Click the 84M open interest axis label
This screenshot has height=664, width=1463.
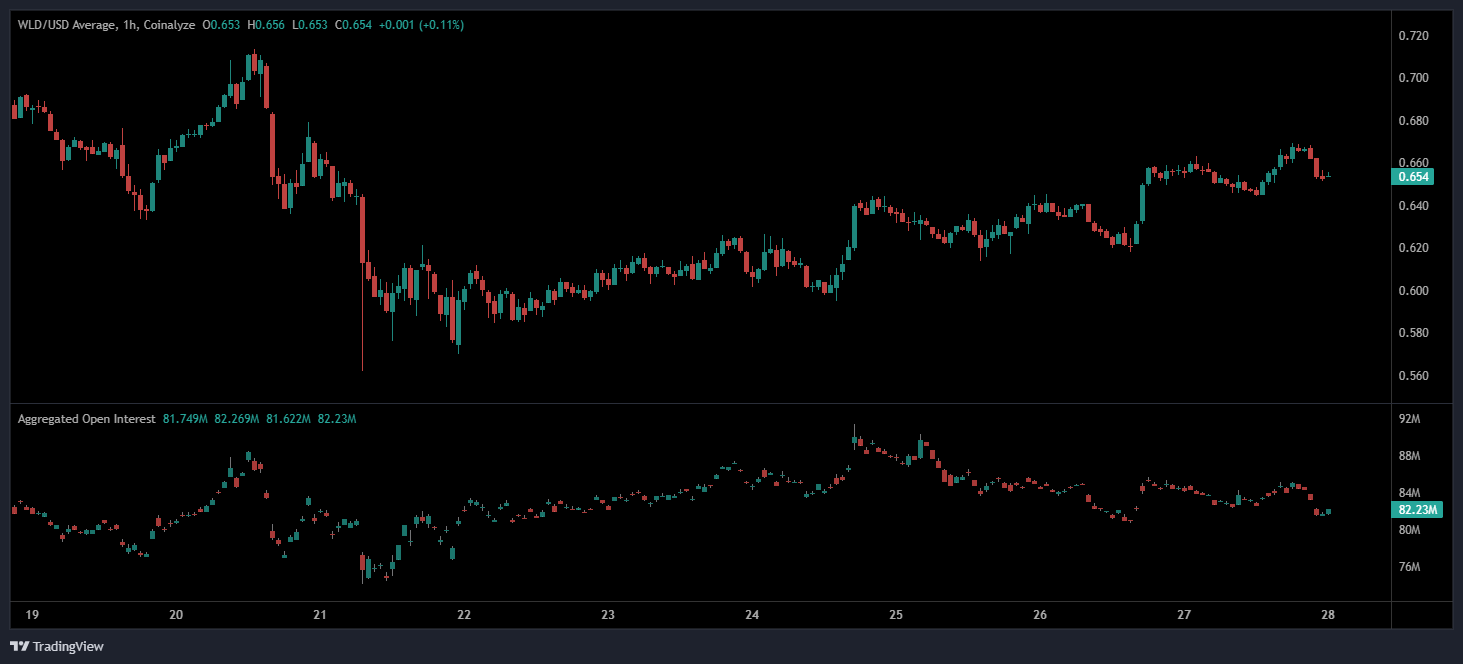[1410, 493]
